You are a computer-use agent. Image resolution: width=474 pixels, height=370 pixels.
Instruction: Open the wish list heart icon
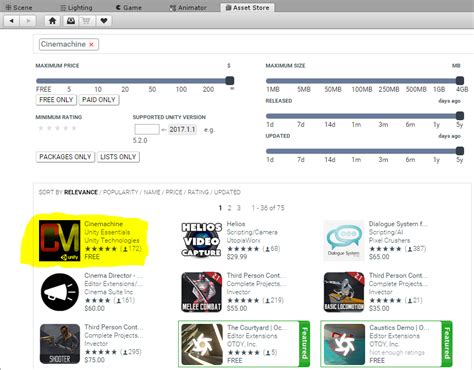104,21
